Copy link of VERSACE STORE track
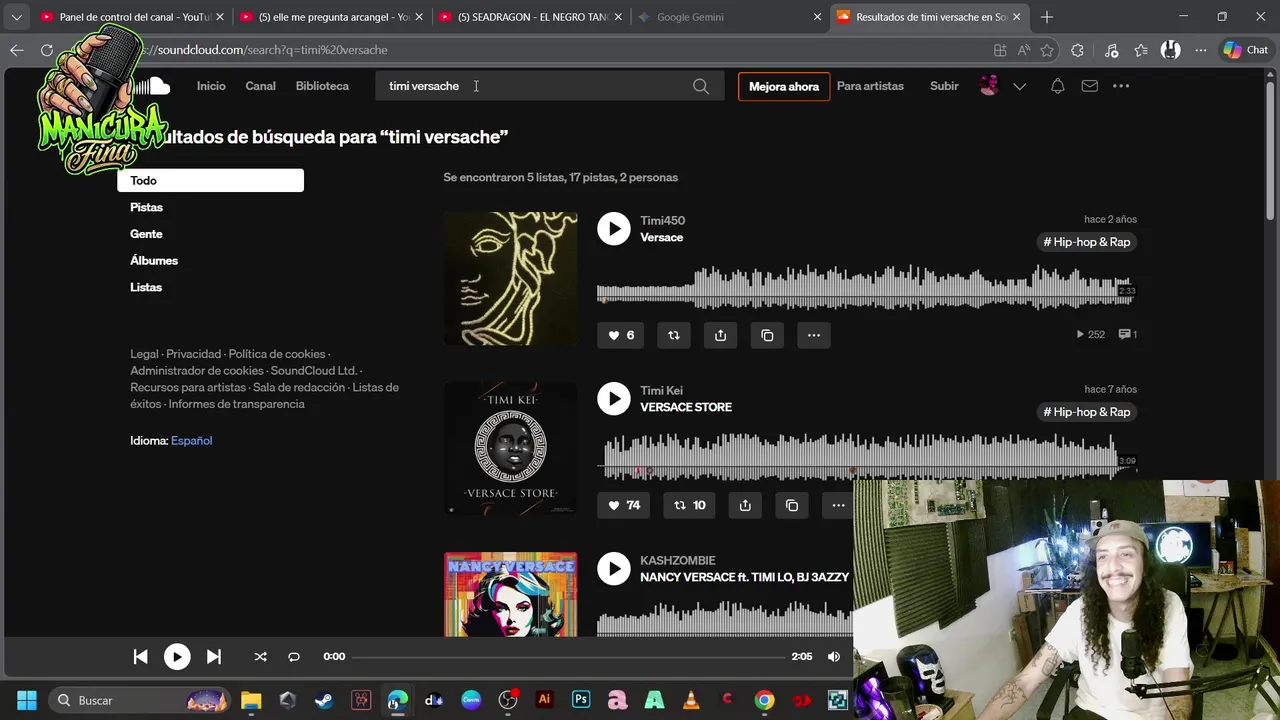 pyautogui.click(x=792, y=505)
